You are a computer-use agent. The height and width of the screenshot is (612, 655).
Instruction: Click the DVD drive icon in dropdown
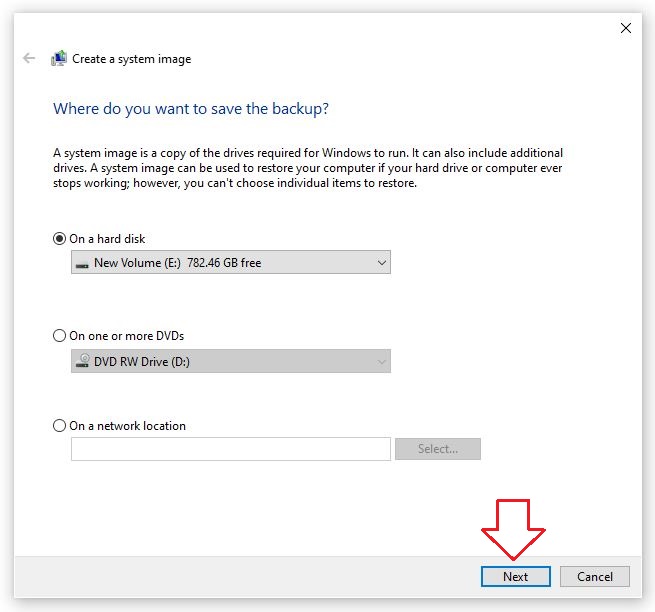[x=82, y=361]
